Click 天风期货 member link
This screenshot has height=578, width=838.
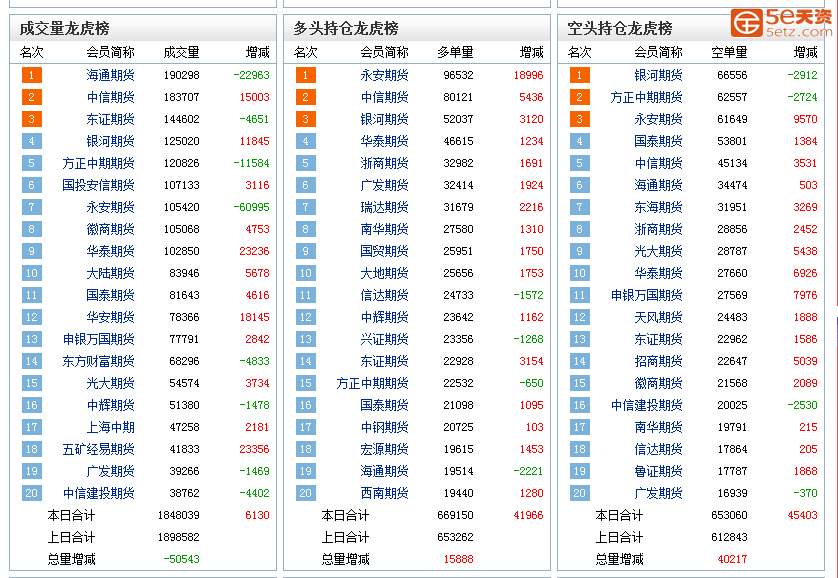658,317
